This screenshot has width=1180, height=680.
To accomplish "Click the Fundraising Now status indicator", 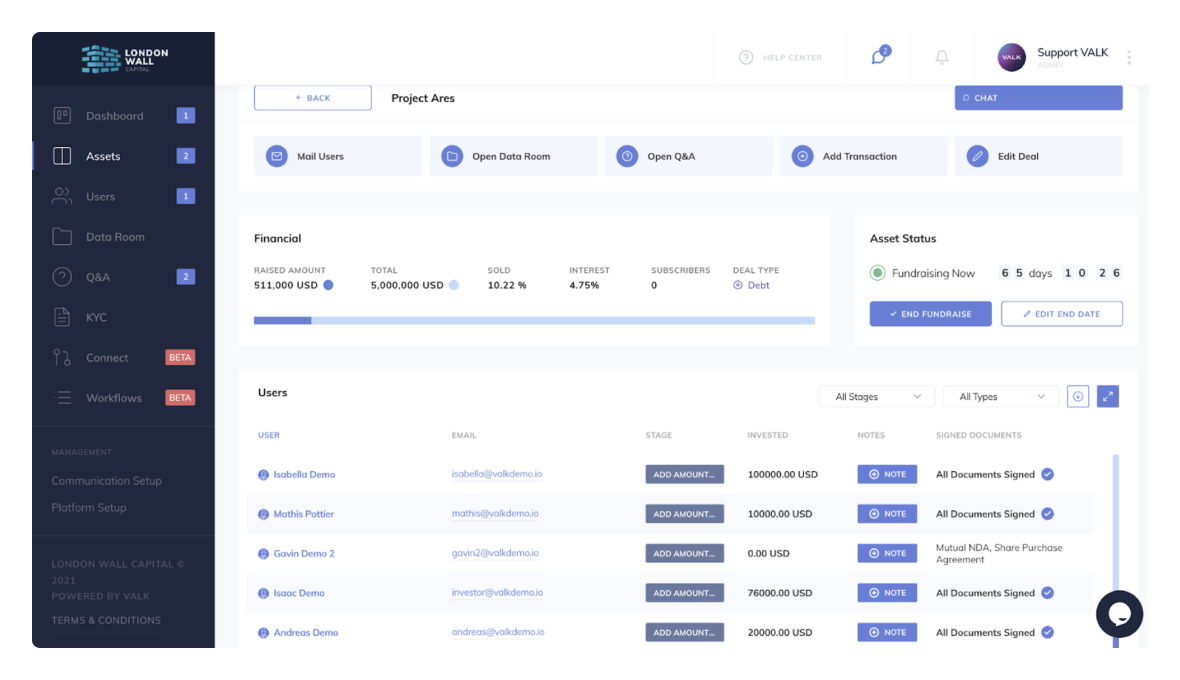I will (878, 273).
